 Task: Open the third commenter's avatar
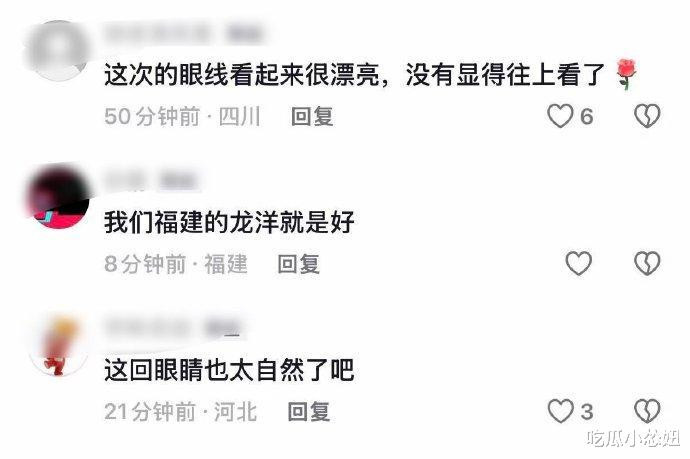click(x=58, y=345)
